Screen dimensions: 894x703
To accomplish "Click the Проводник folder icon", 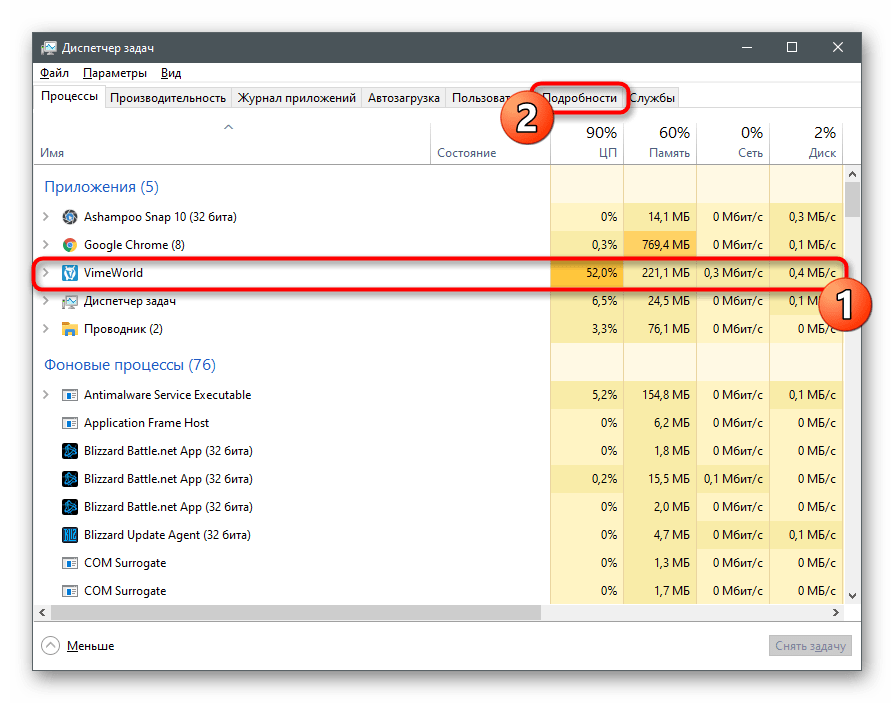I will tap(70, 329).
